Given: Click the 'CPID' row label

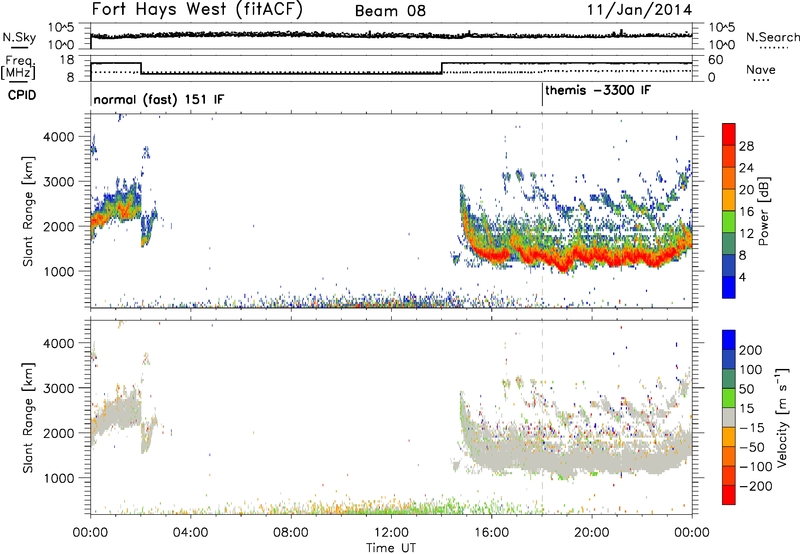Looking at the screenshot, I should (22, 95).
